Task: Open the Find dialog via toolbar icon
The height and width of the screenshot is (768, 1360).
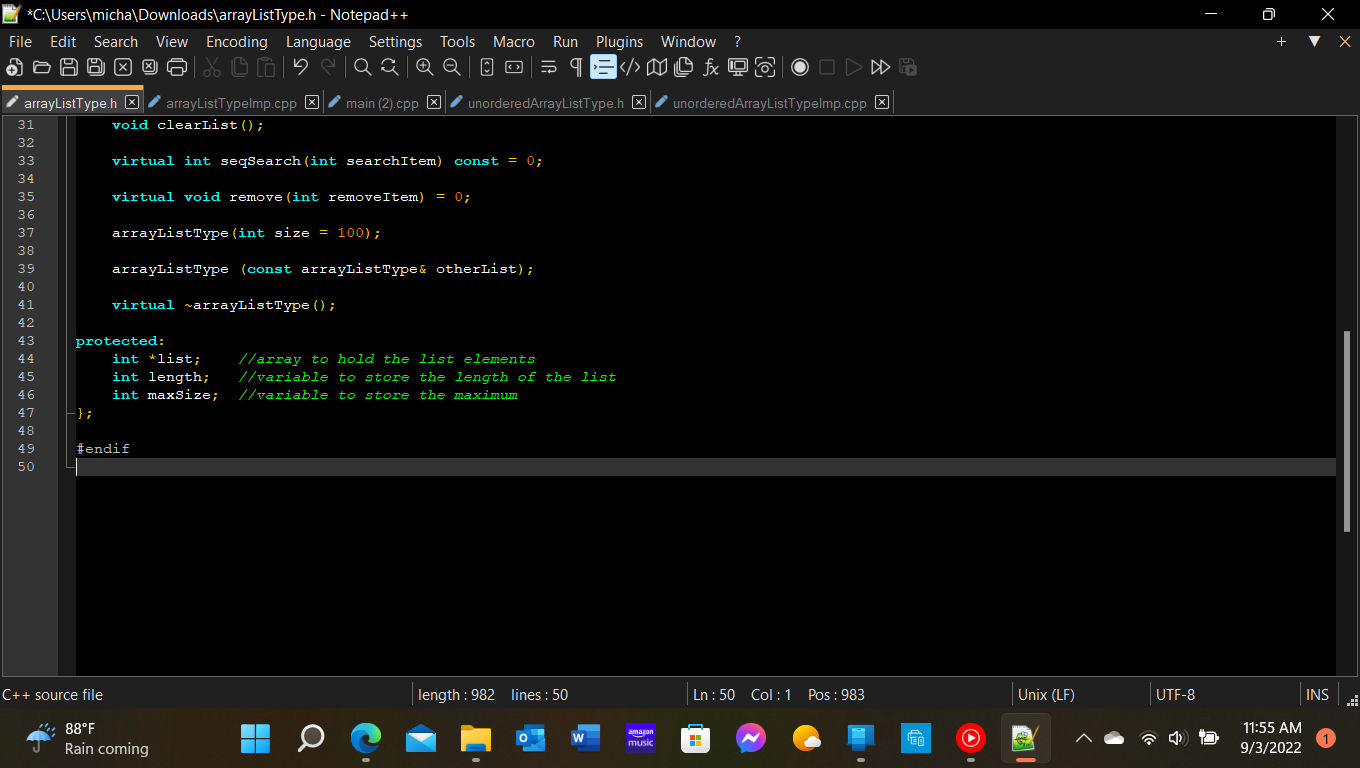Action: pyautogui.click(x=362, y=67)
